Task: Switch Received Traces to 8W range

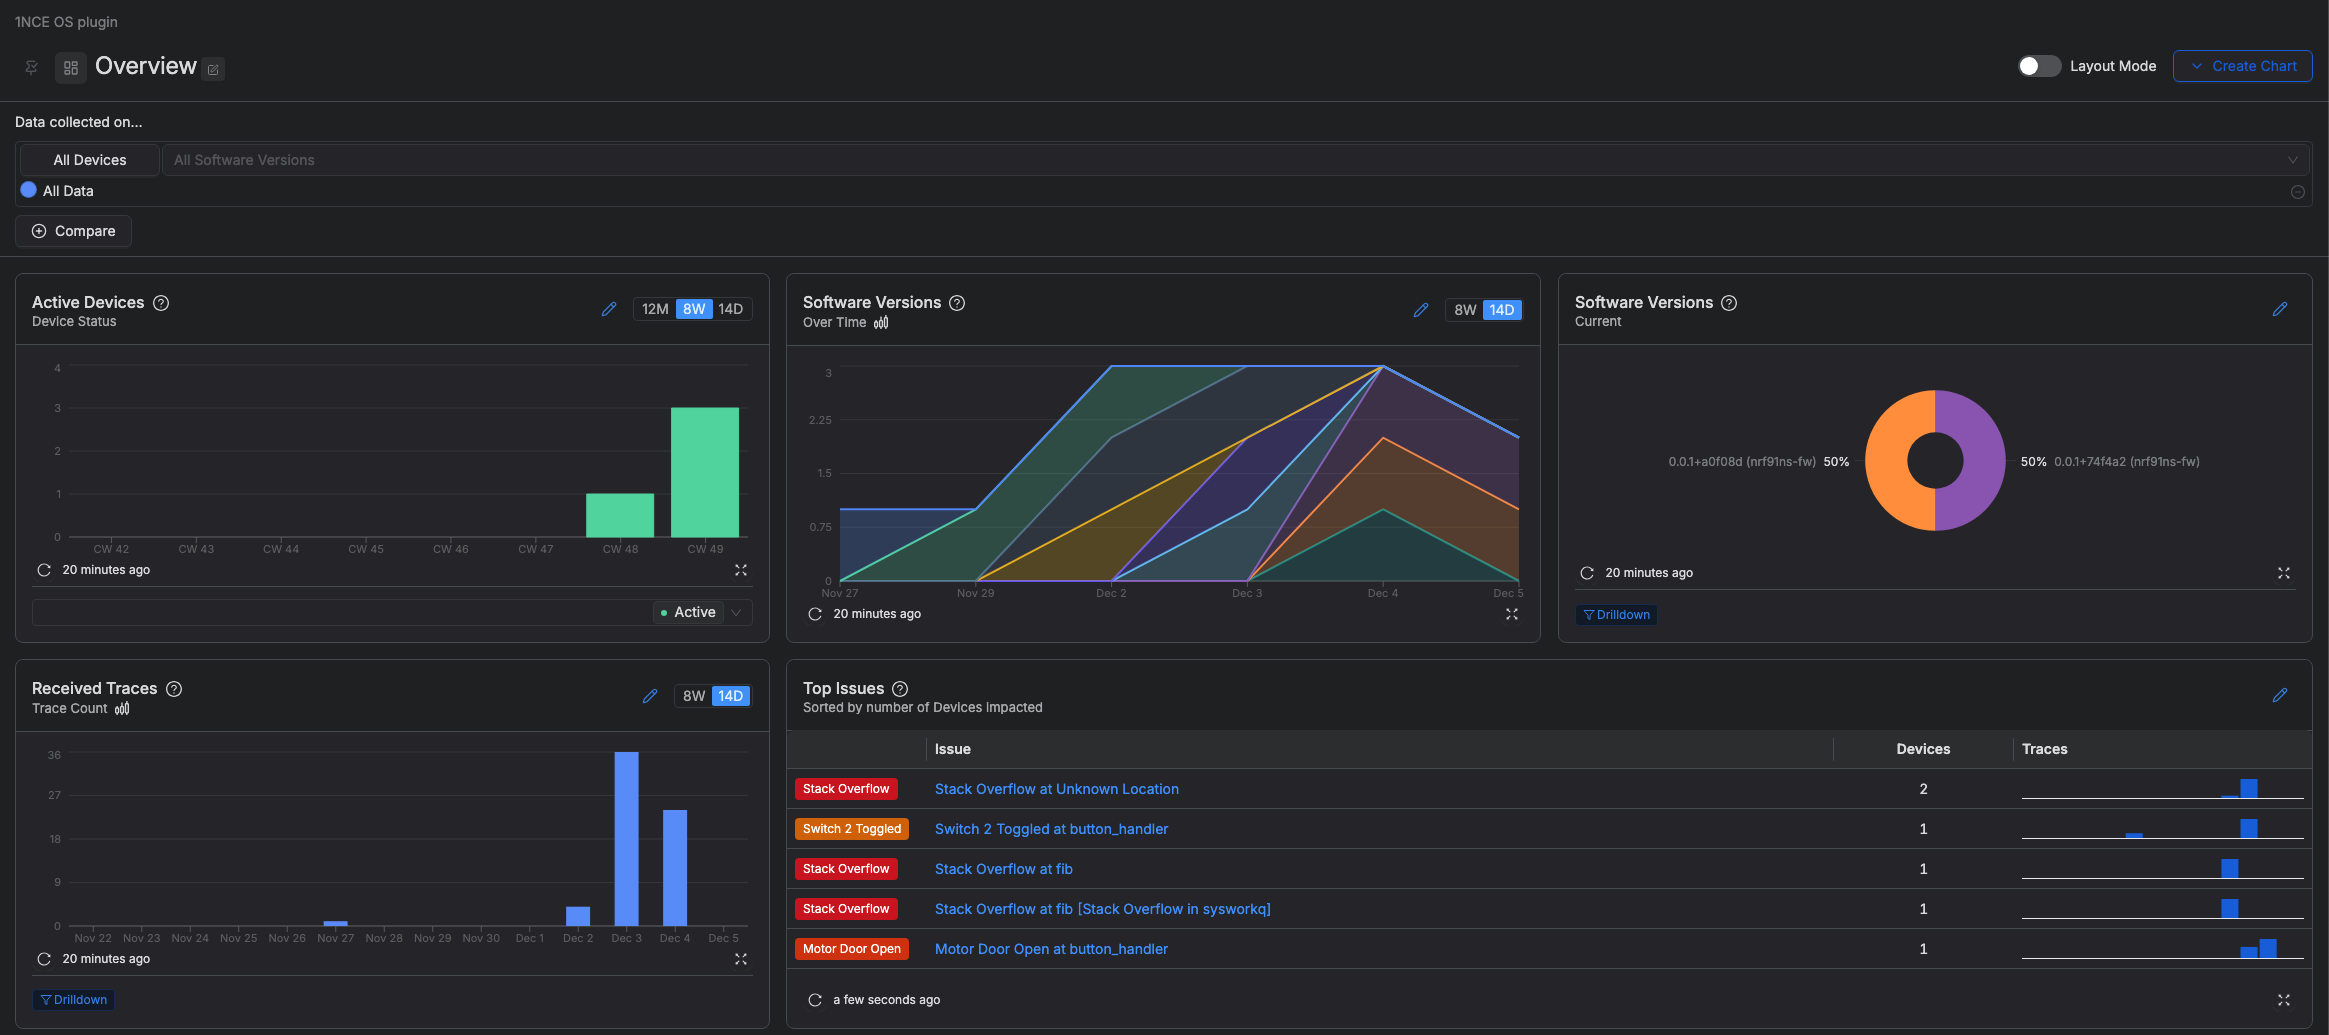Action: [x=693, y=696]
